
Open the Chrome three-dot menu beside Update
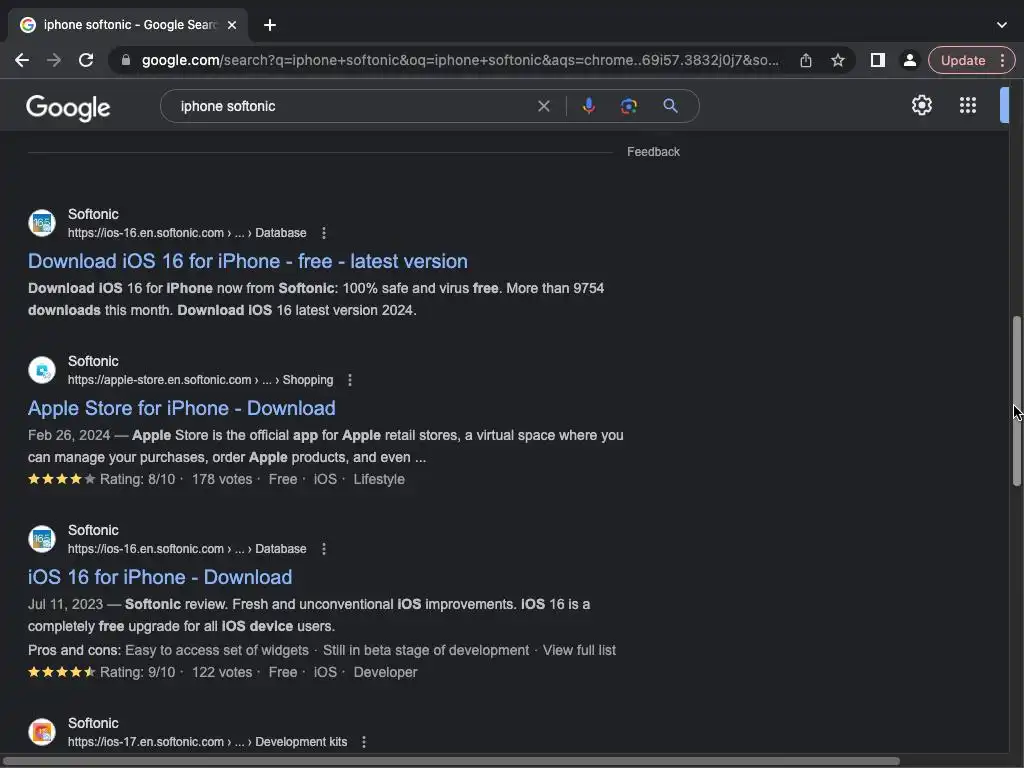(x=1002, y=60)
